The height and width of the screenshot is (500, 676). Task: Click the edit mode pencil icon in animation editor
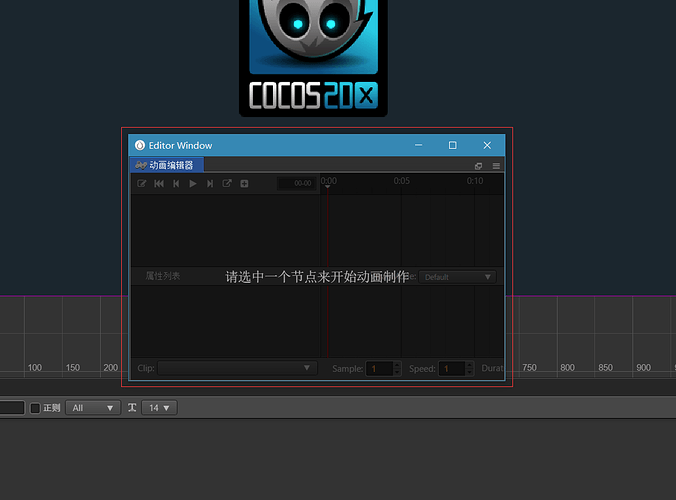(x=141, y=184)
